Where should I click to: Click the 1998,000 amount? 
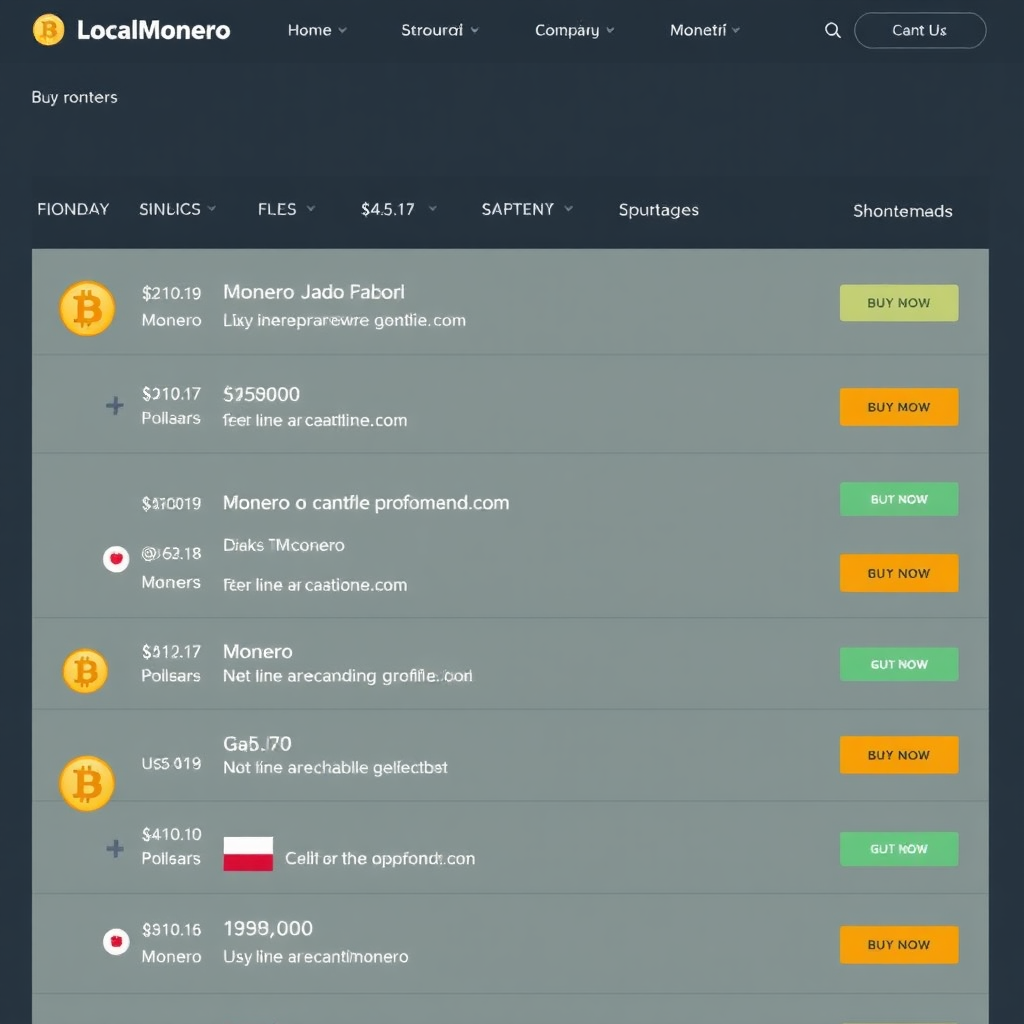pos(268,929)
